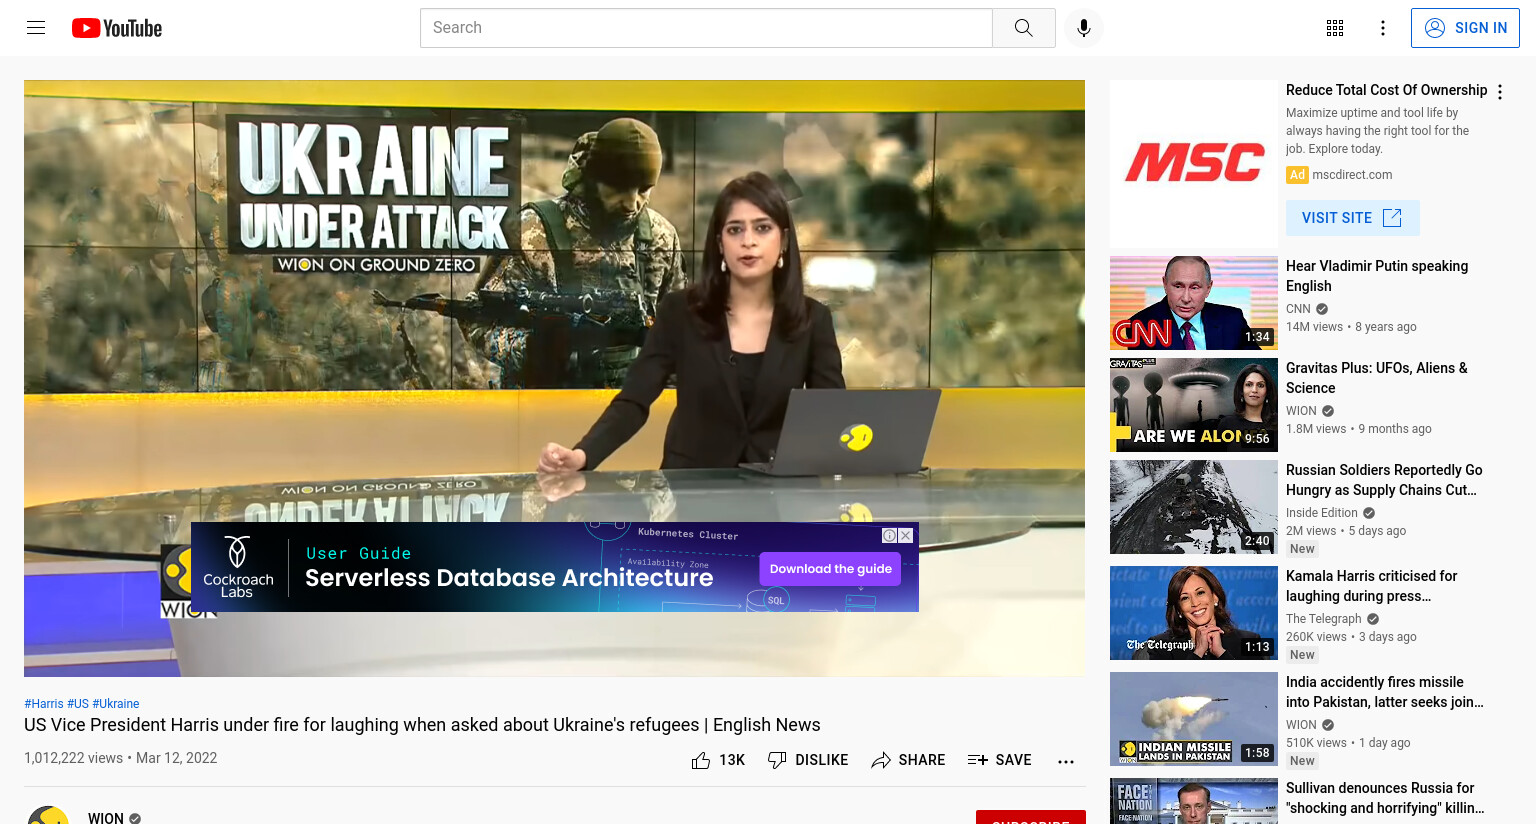Play Hear Vladimir Putin speaking English thumbnail
Screen dimensions: 1536x824
pos(1194,303)
